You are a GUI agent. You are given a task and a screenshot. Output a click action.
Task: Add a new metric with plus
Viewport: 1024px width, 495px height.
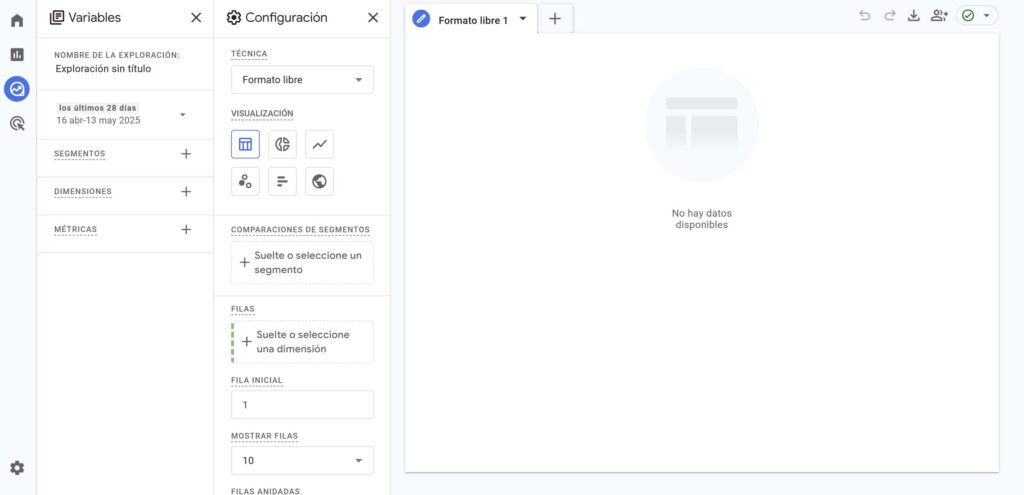coord(185,230)
